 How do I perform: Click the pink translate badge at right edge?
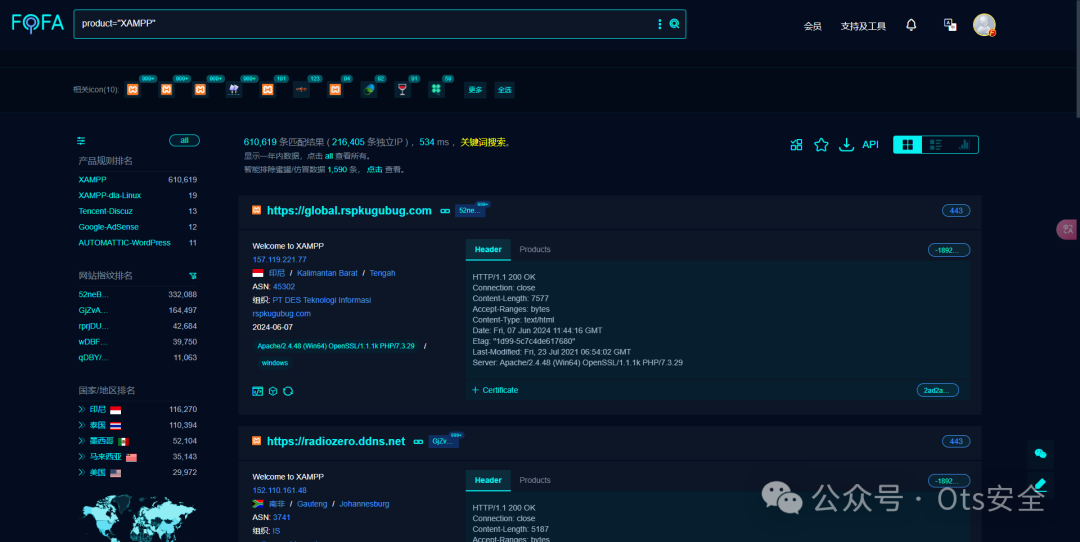[1068, 229]
